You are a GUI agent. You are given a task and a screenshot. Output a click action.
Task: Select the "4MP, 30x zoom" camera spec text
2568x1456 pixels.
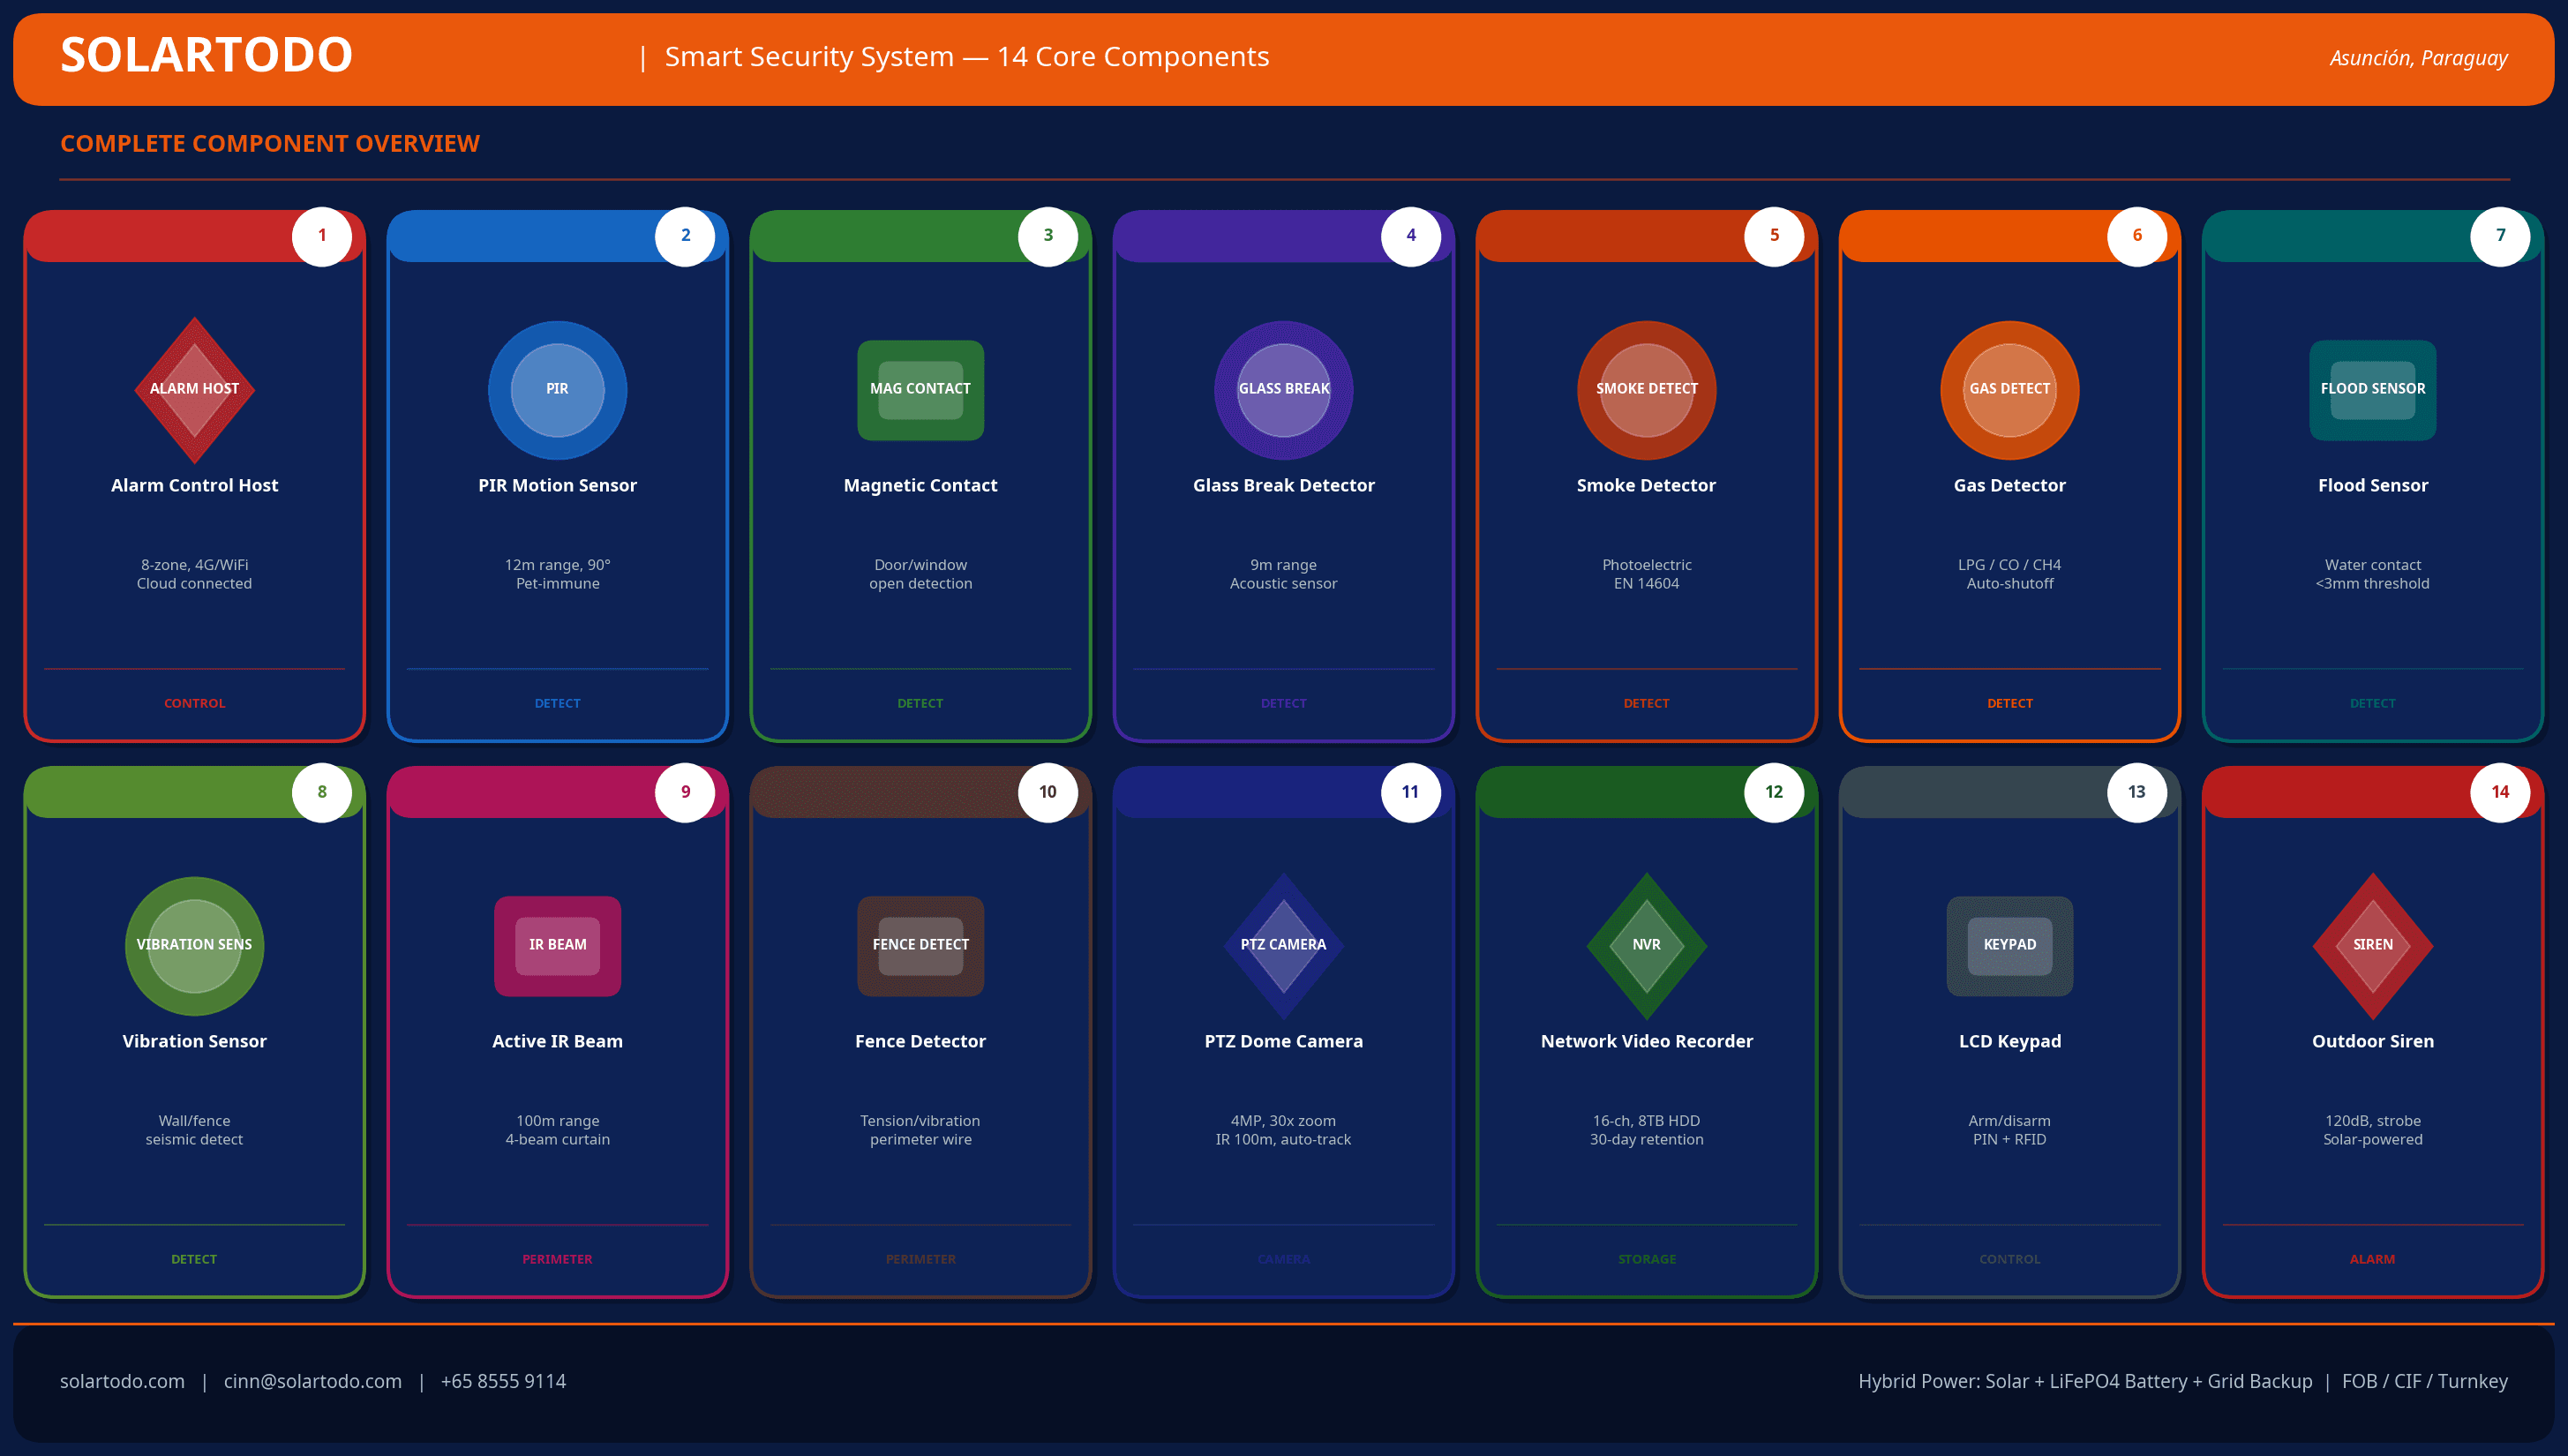click(x=1283, y=1121)
